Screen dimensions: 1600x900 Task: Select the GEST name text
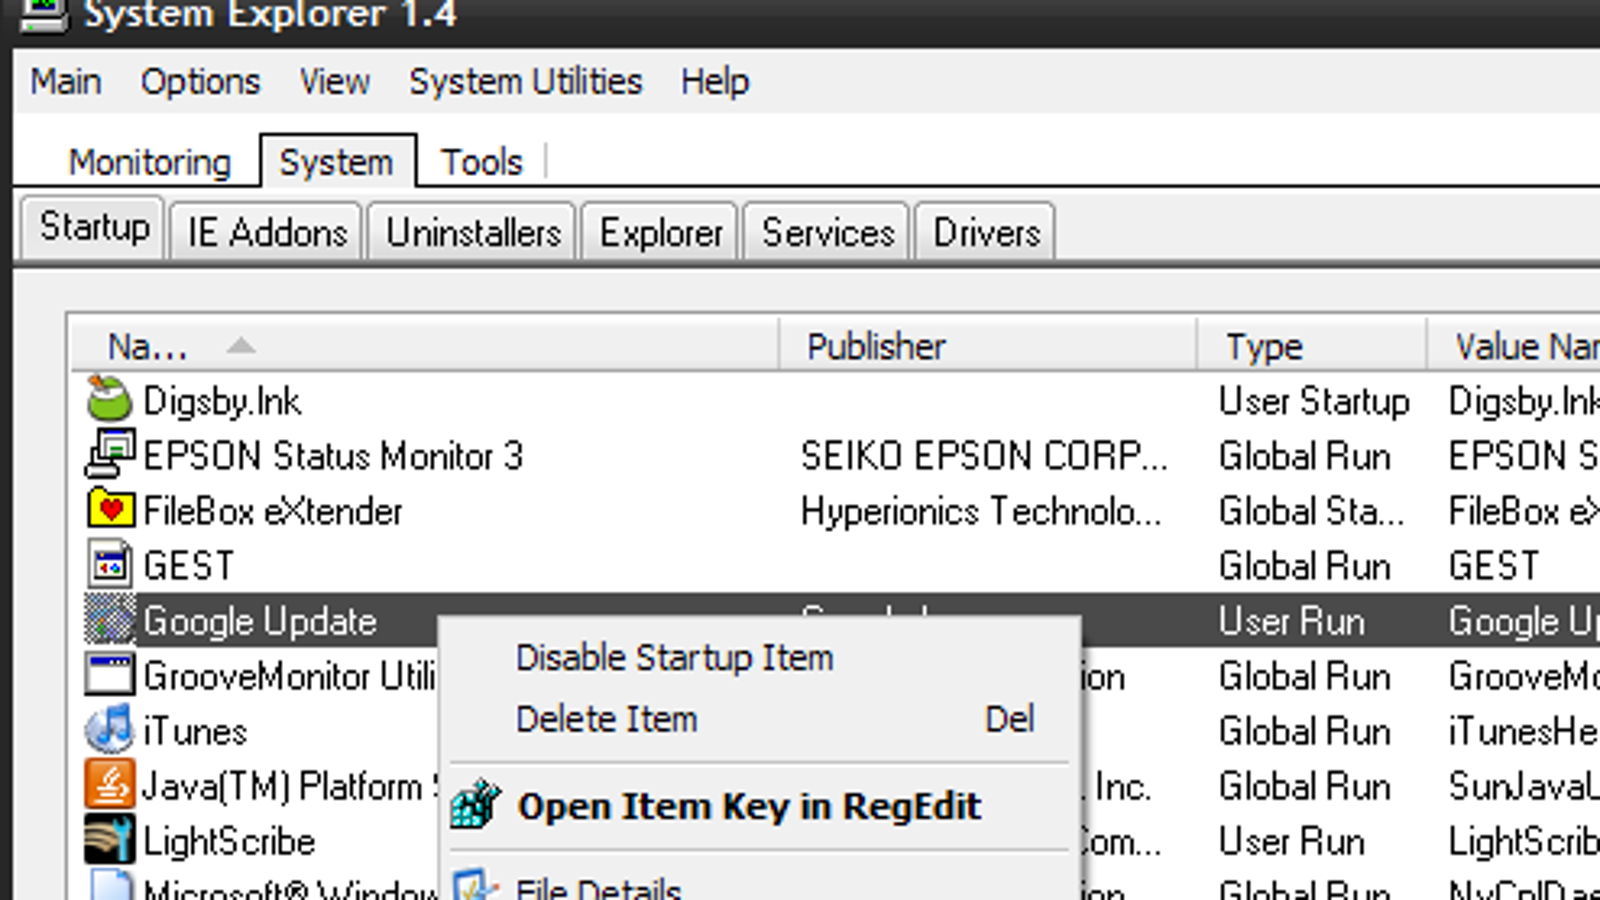click(x=188, y=566)
